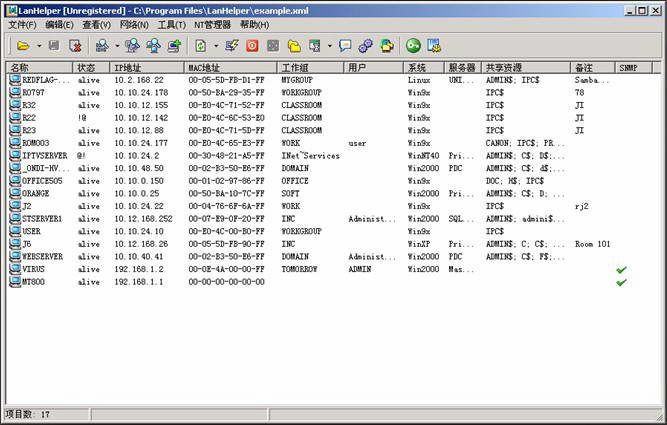667x425 pixels.
Task: Open the 工具(T) menu
Action: pyautogui.click(x=172, y=25)
